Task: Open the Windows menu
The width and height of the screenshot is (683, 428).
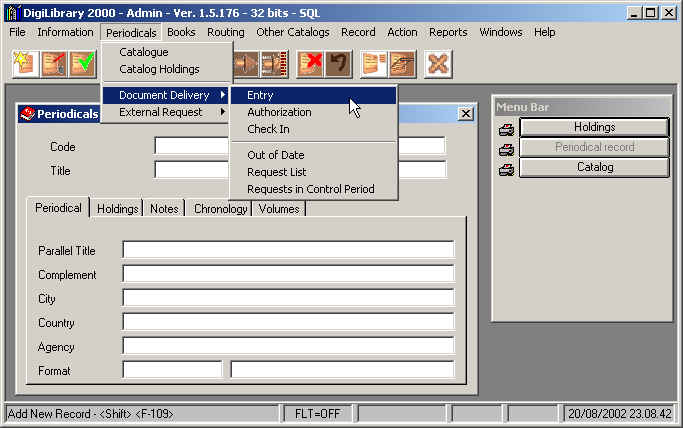Action: (x=501, y=32)
